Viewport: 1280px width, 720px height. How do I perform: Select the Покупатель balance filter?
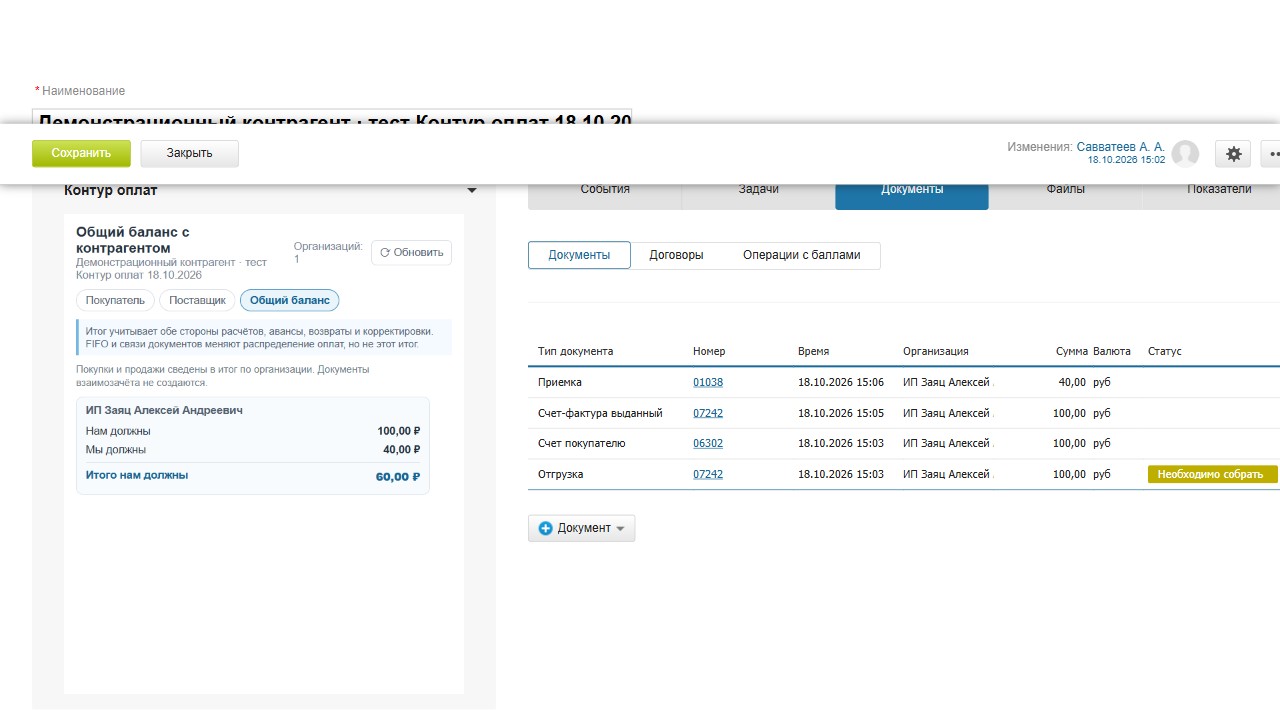[115, 300]
